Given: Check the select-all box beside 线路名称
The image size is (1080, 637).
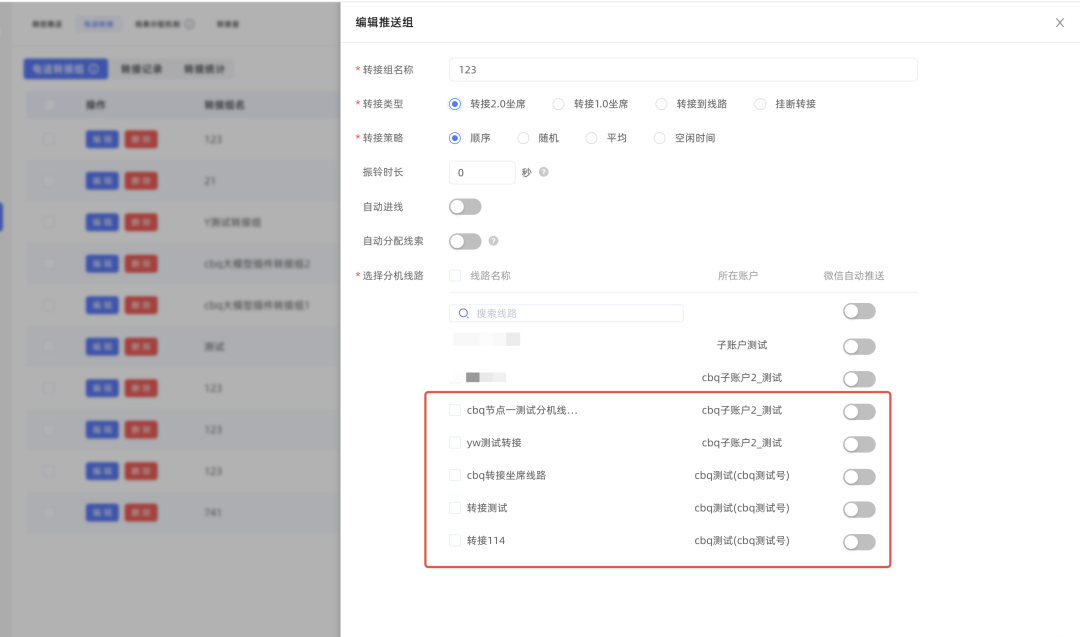Looking at the screenshot, I should [x=455, y=275].
